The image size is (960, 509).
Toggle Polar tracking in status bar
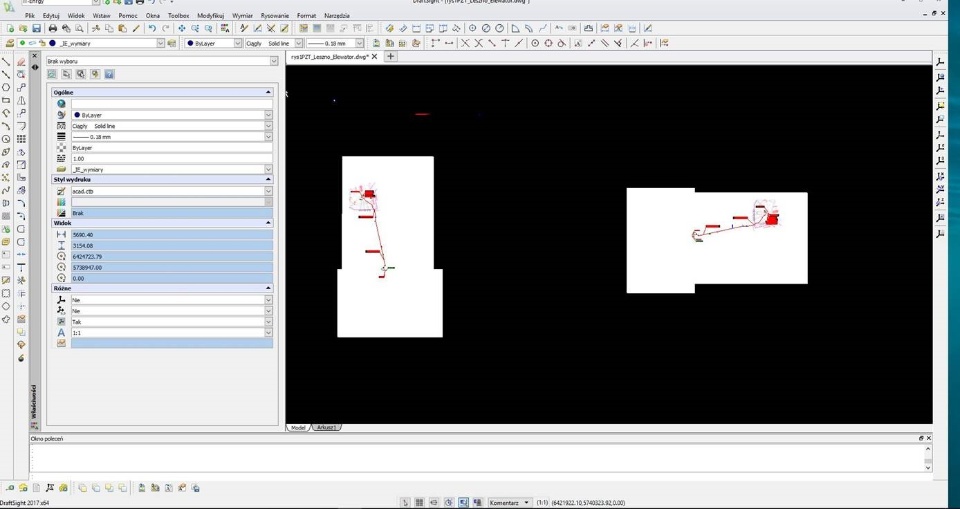(449, 502)
